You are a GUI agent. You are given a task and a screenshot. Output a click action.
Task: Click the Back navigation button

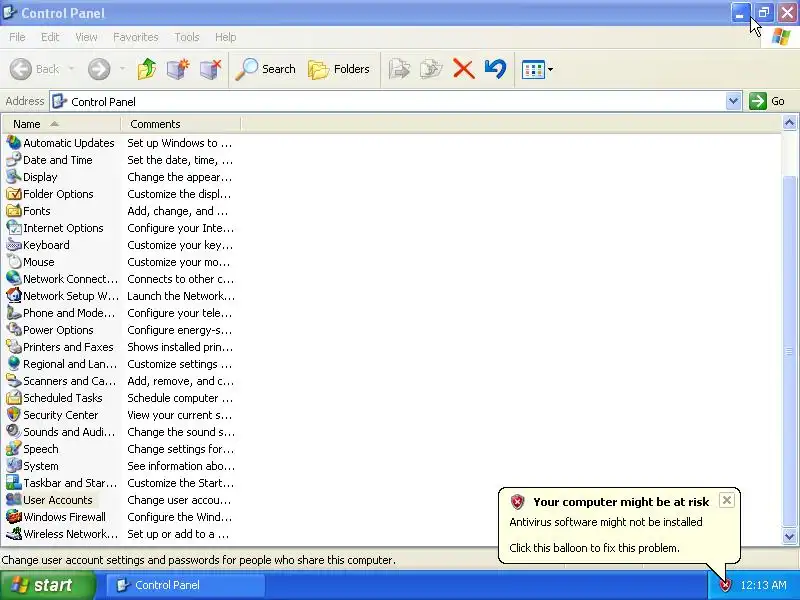[34, 69]
